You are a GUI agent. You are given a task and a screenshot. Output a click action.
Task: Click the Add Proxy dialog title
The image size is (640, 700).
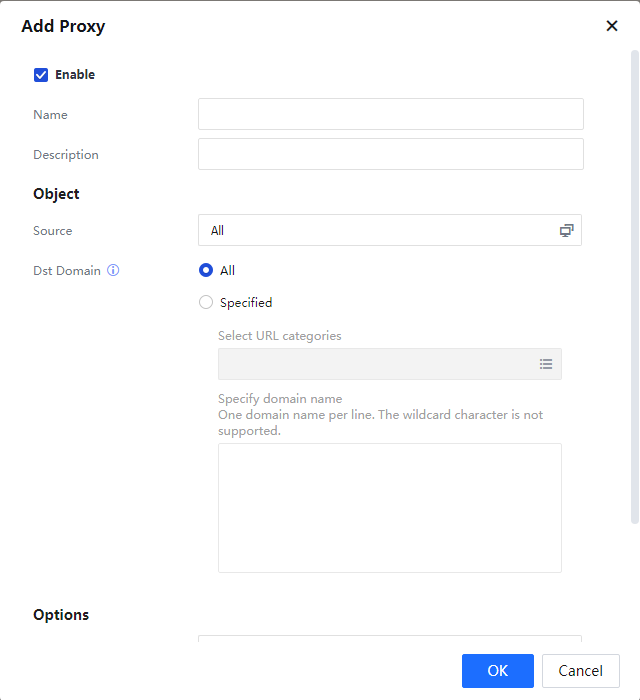click(x=63, y=26)
